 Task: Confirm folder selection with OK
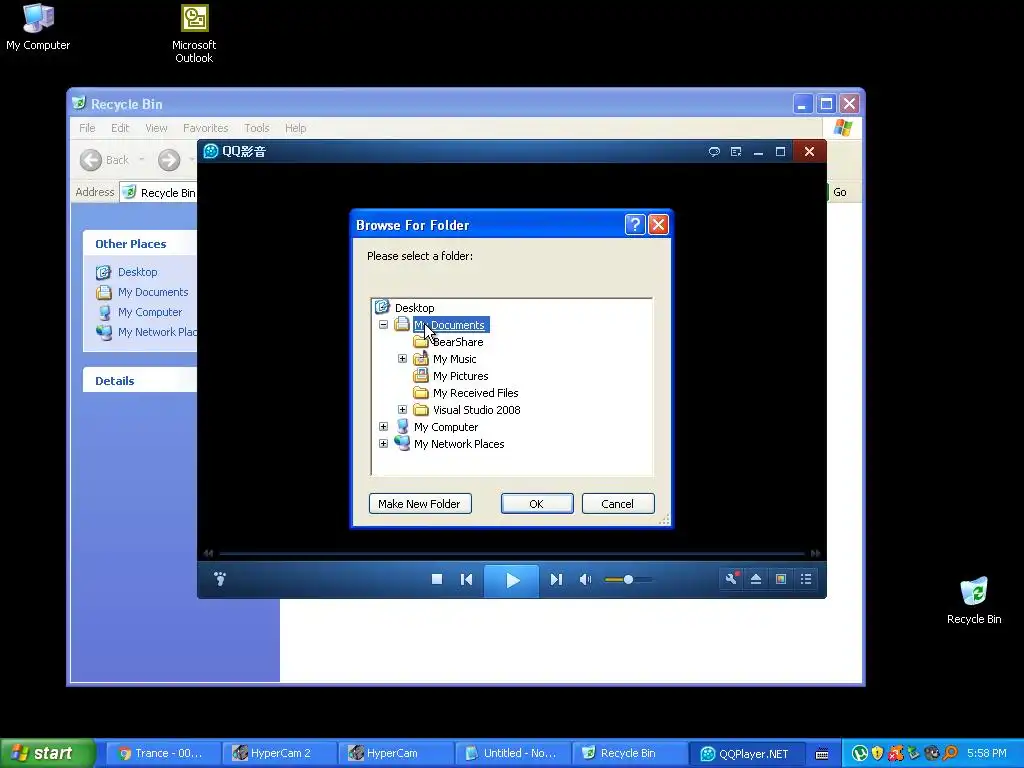pyautogui.click(x=537, y=504)
